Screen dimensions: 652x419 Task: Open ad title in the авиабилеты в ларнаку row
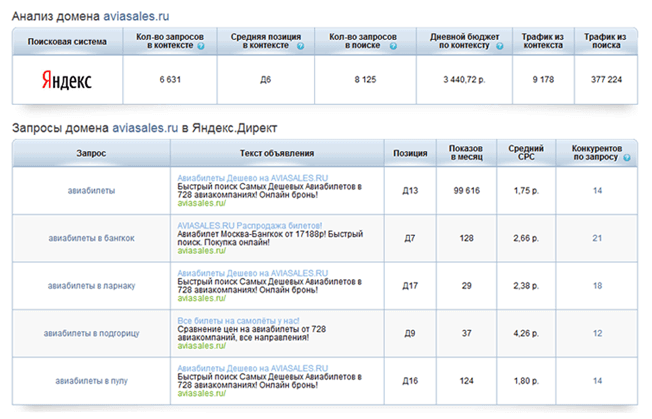252,273
